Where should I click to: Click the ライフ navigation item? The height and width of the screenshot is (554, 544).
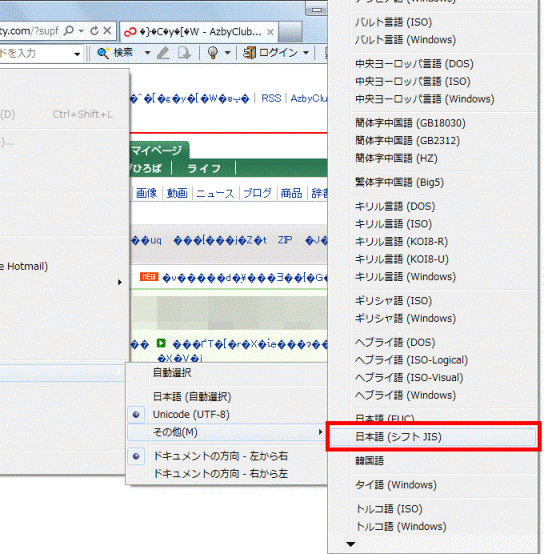204,168
